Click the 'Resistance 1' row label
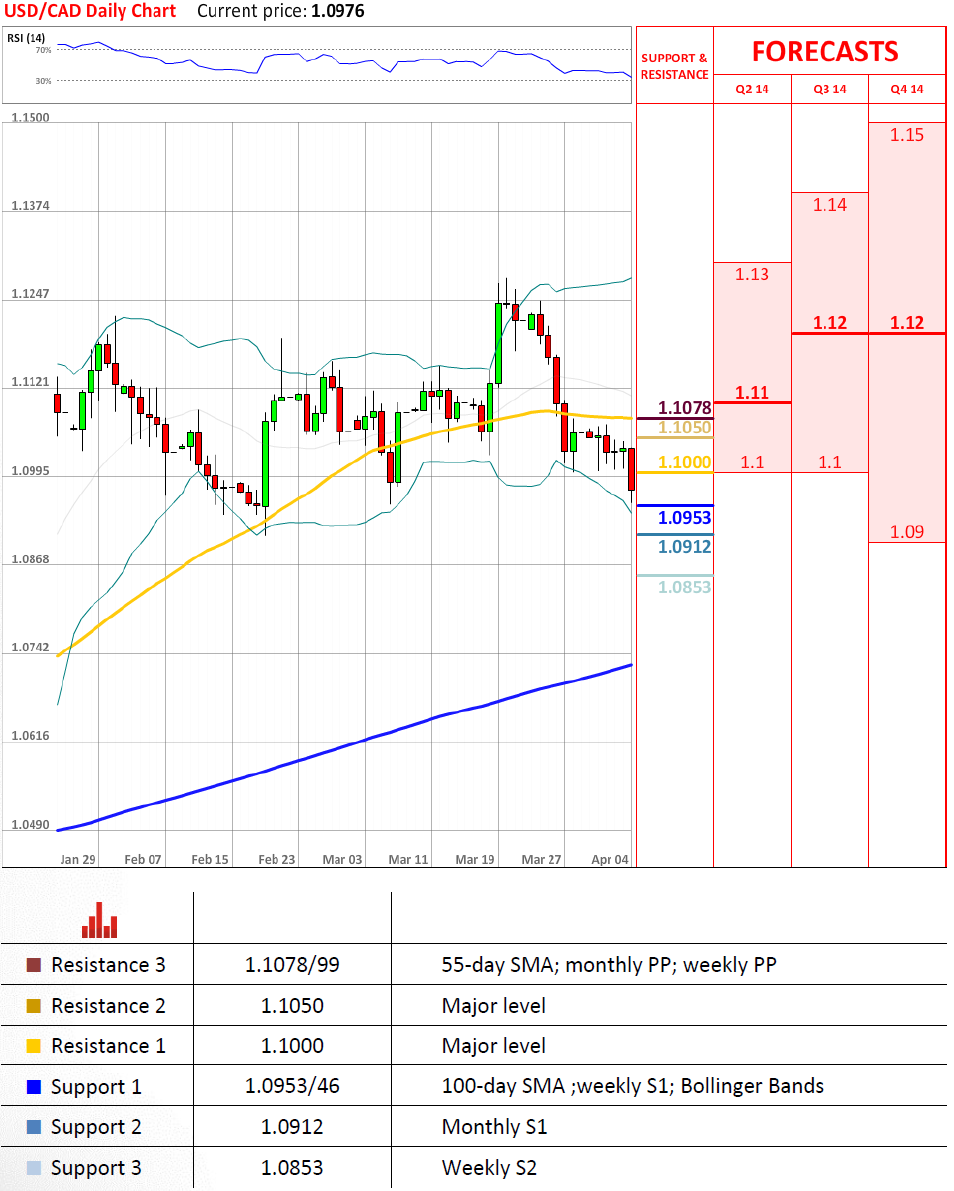Image resolution: width=954 pixels, height=1191 pixels. coord(108,1046)
